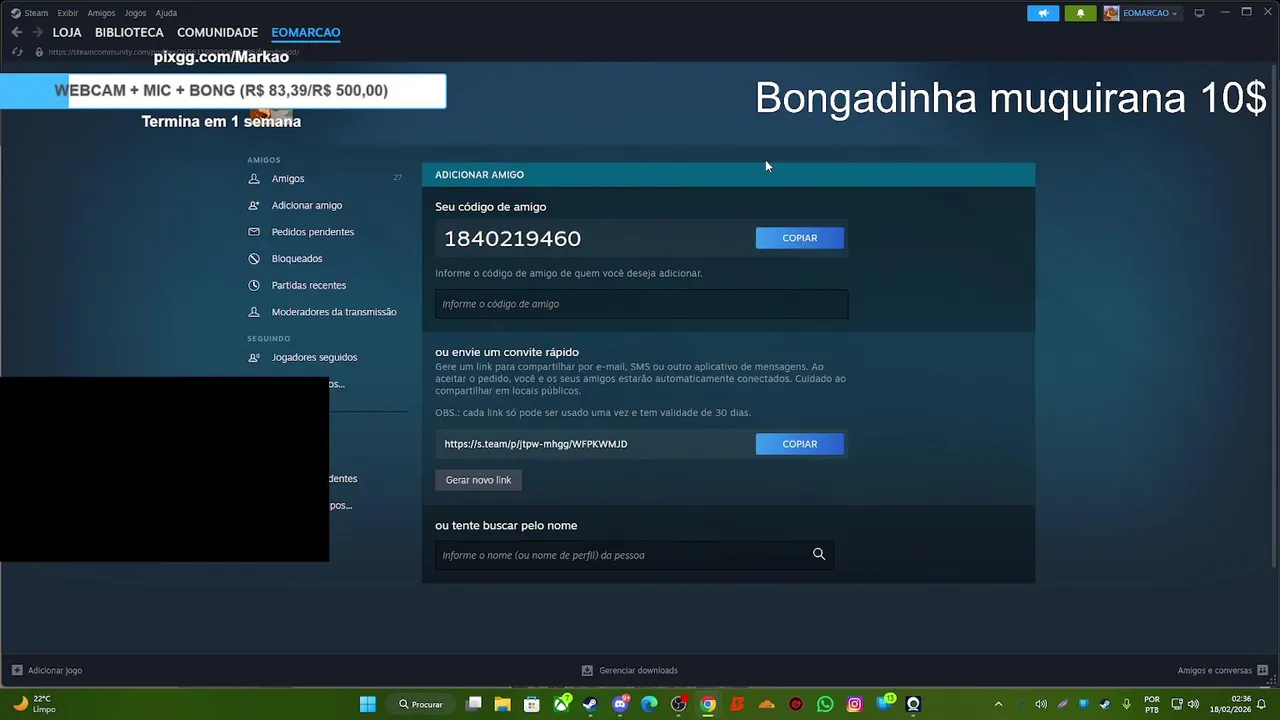1280x720 pixels.
Task: Open Task View on the taskbar
Action: [x=474, y=704]
